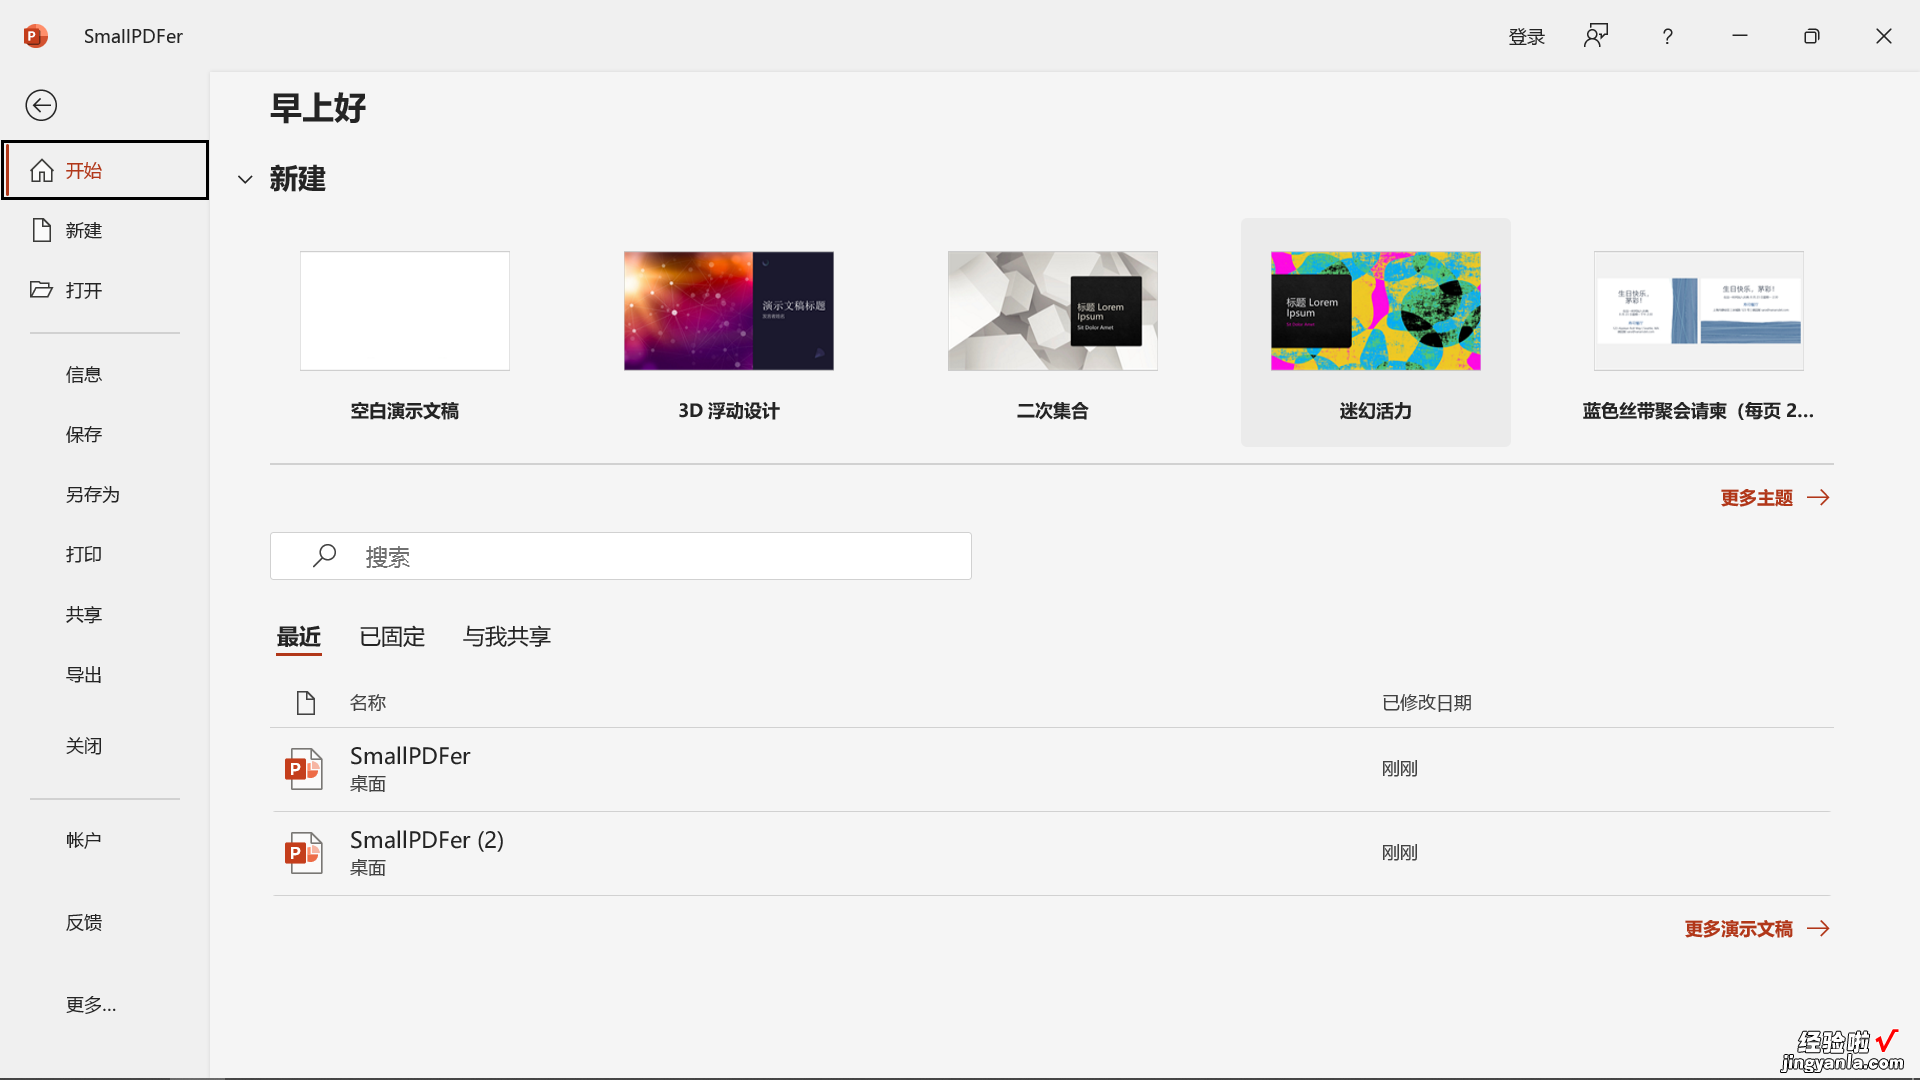The width and height of the screenshot is (1920, 1080).
Task: Click the SmallPDFer app icon in title bar
Action: pos(36,36)
